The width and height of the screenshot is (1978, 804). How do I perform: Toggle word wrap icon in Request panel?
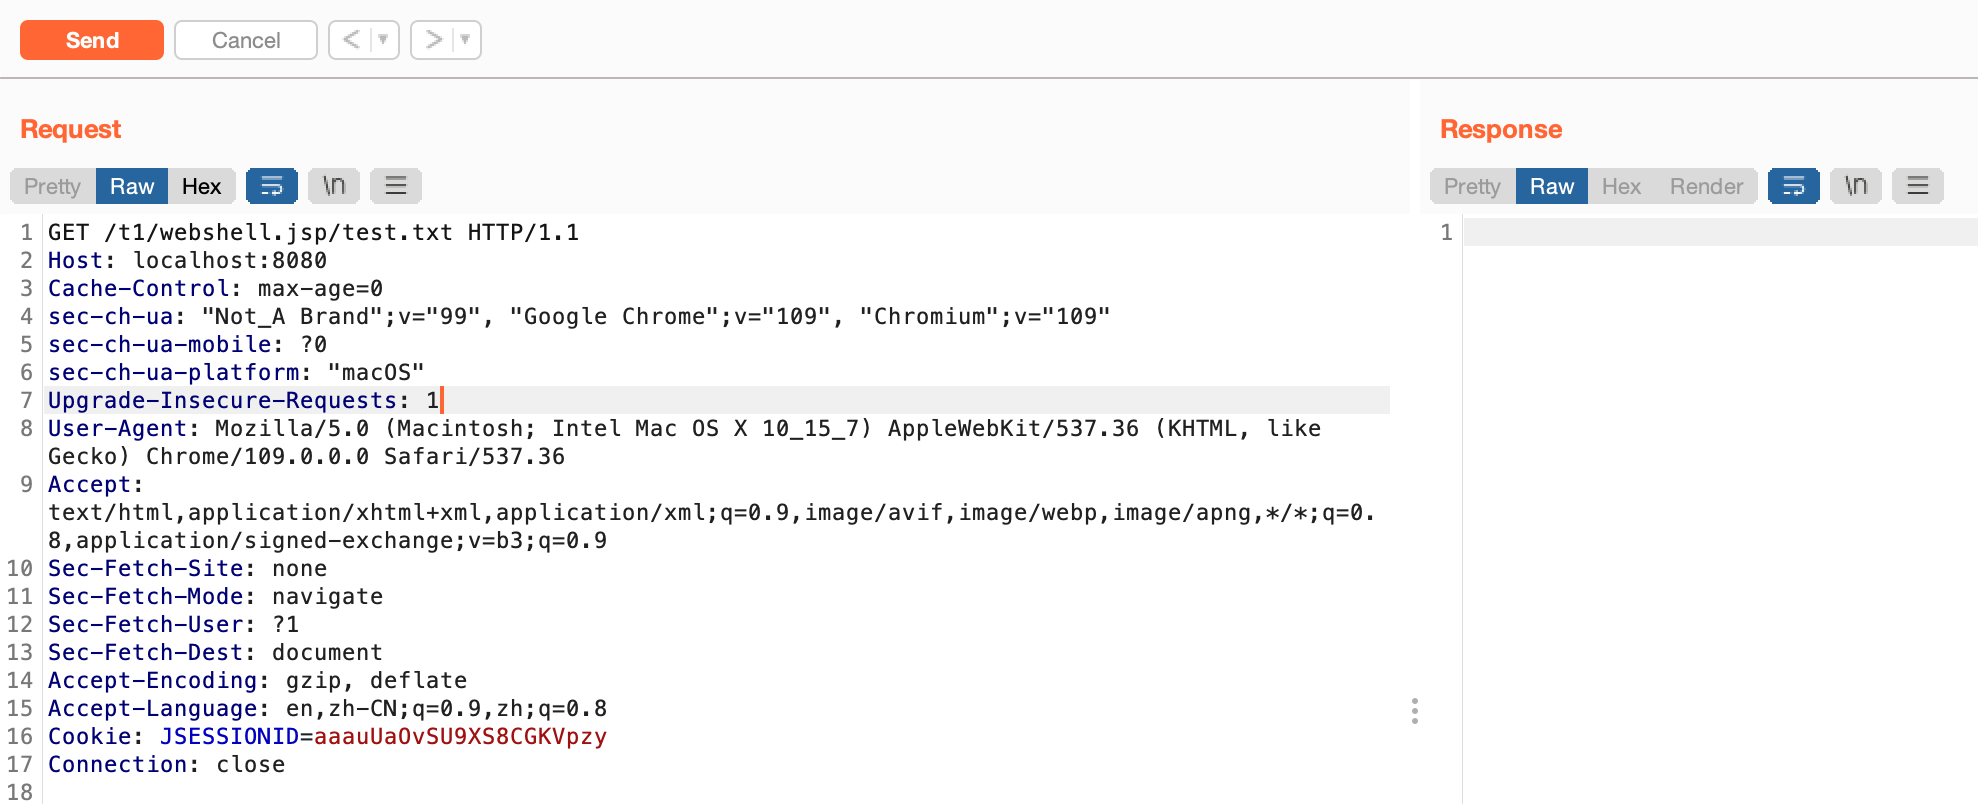(x=272, y=186)
